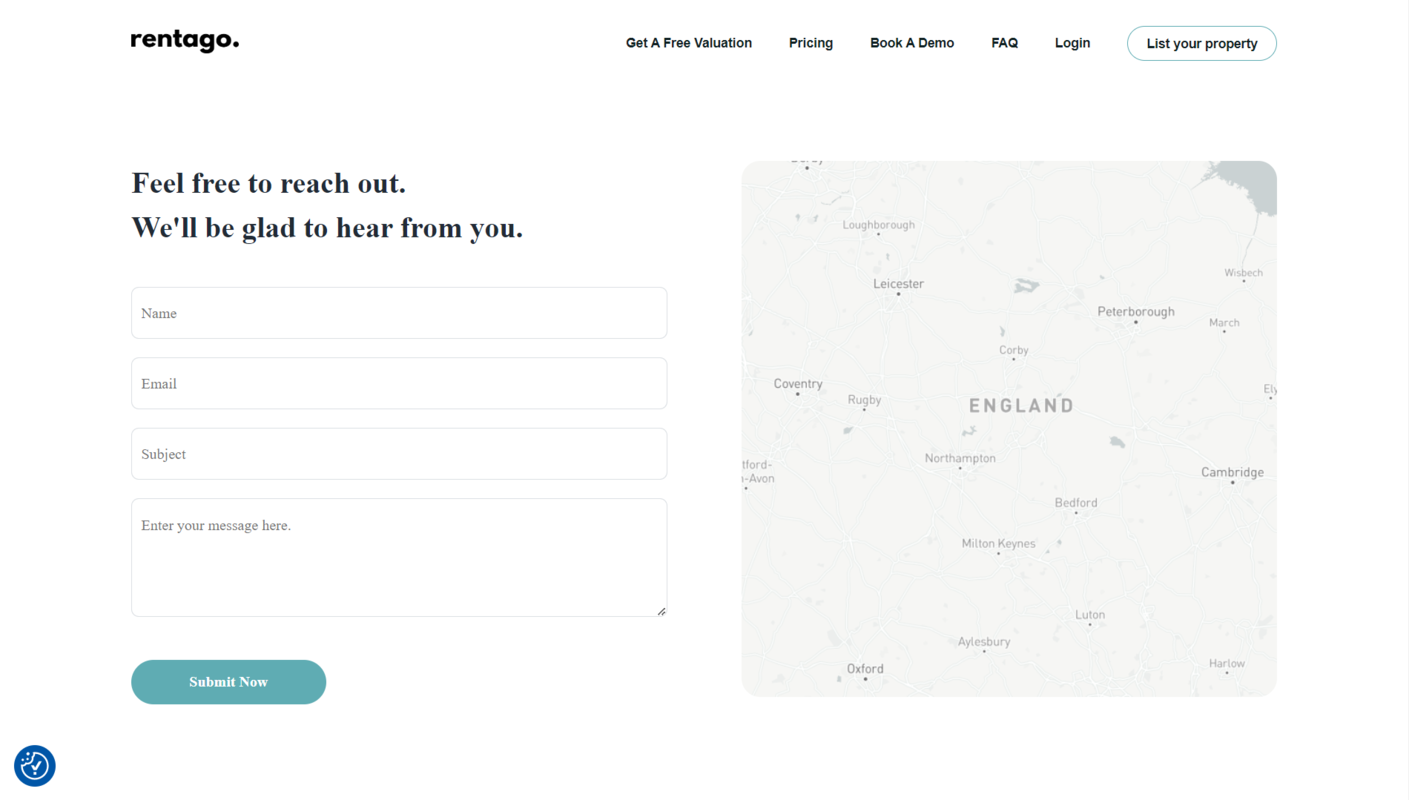Focus the Subject input field
1409x800 pixels.
(399, 454)
